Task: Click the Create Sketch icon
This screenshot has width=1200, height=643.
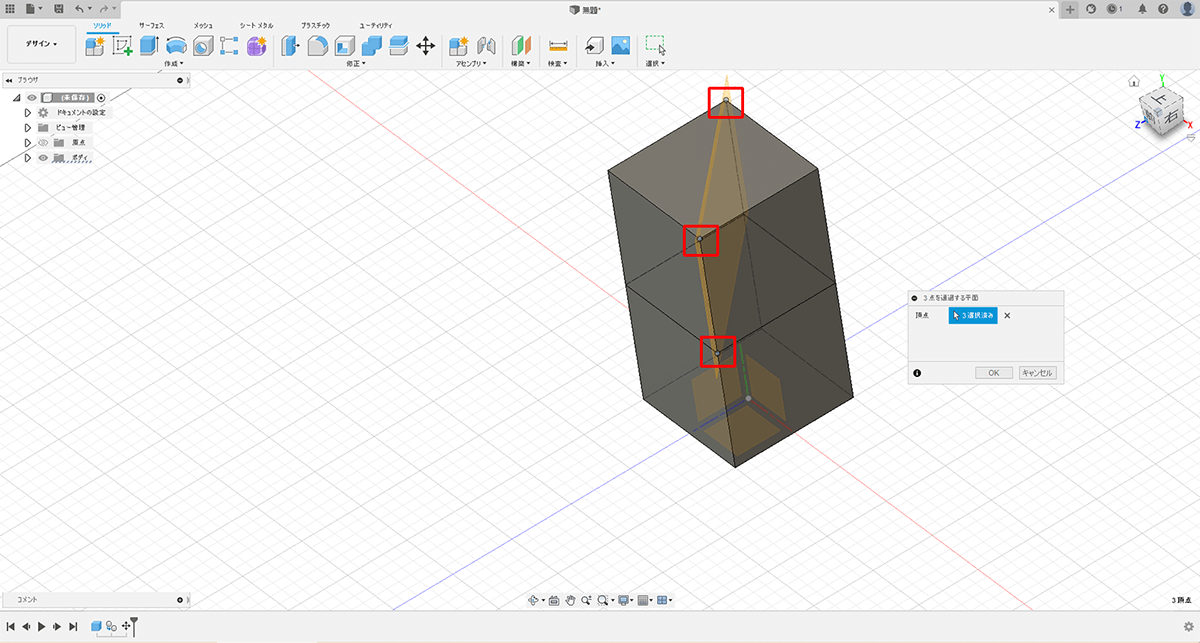Action: point(122,45)
